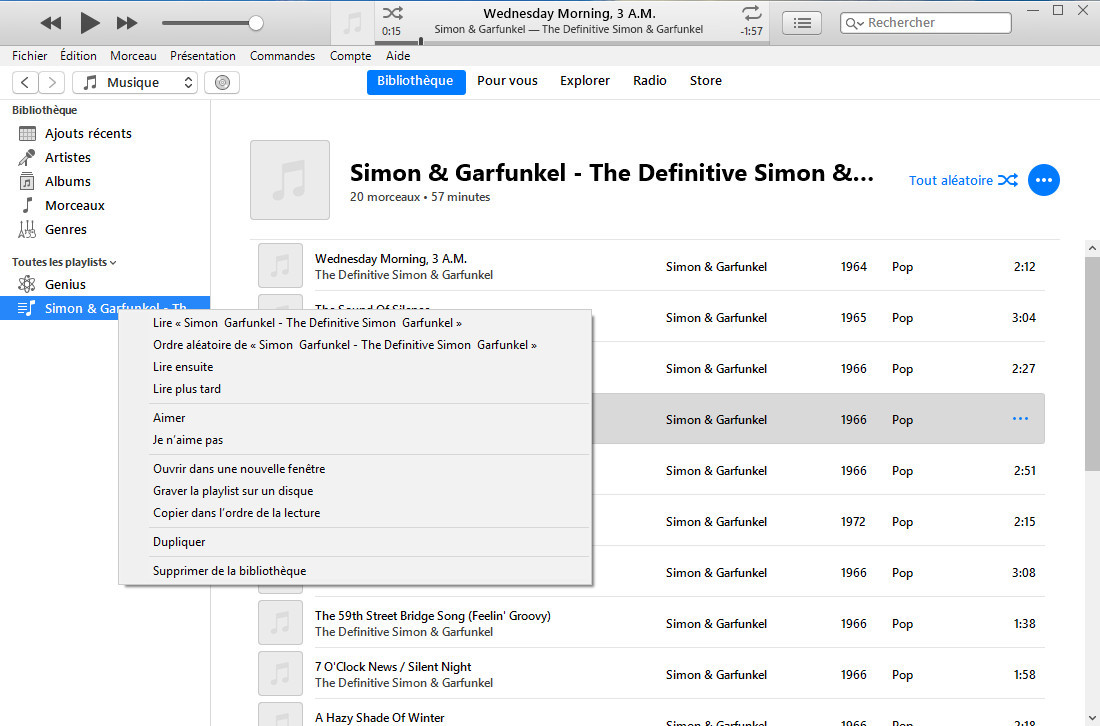
Task: Open the Commandes menu
Action: click(x=283, y=56)
